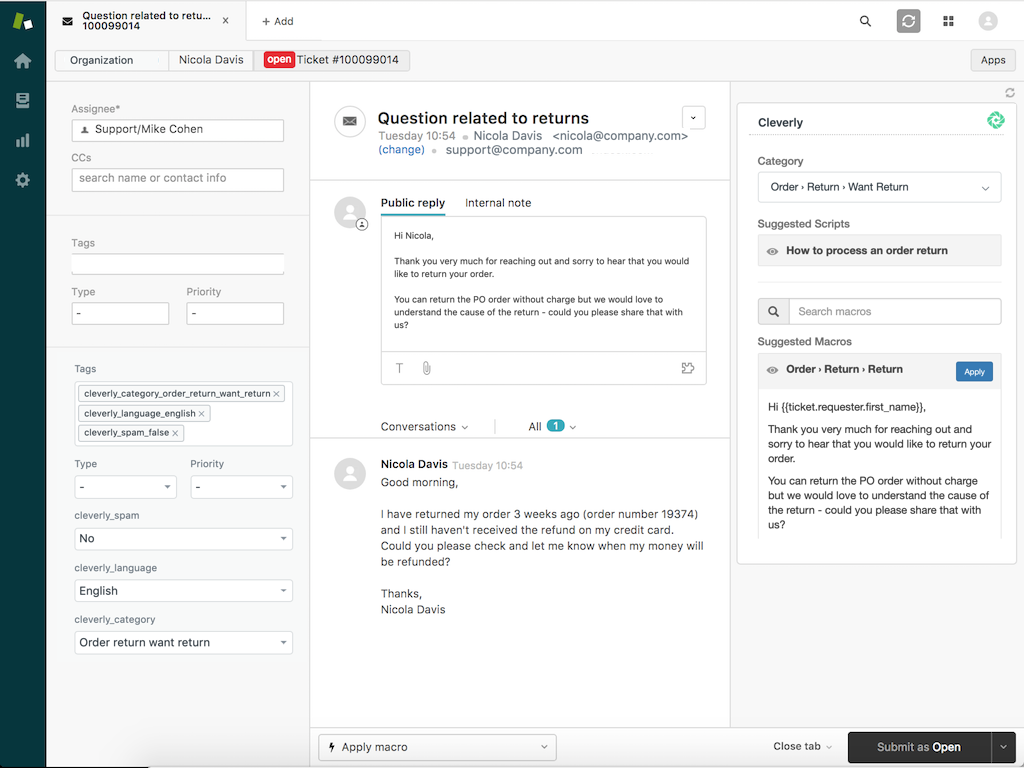Toggle preview eye for order return script
The image size is (1024, 768).
pos(772,251)
